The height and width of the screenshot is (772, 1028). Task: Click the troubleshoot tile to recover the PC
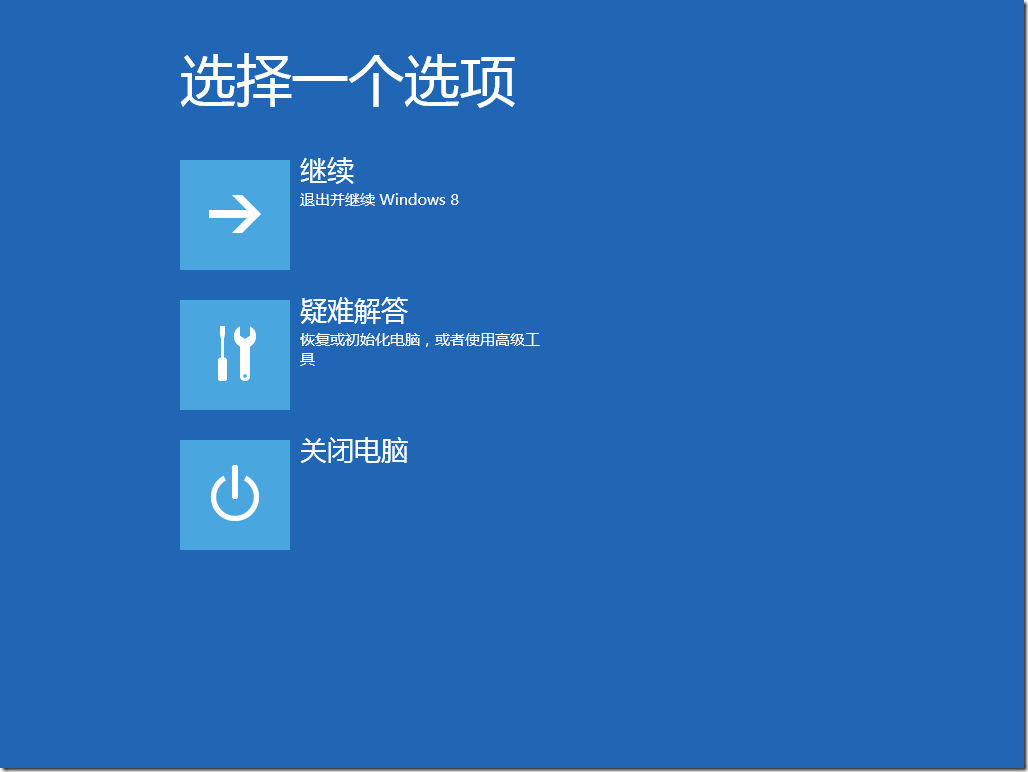(x=234, y=355)
